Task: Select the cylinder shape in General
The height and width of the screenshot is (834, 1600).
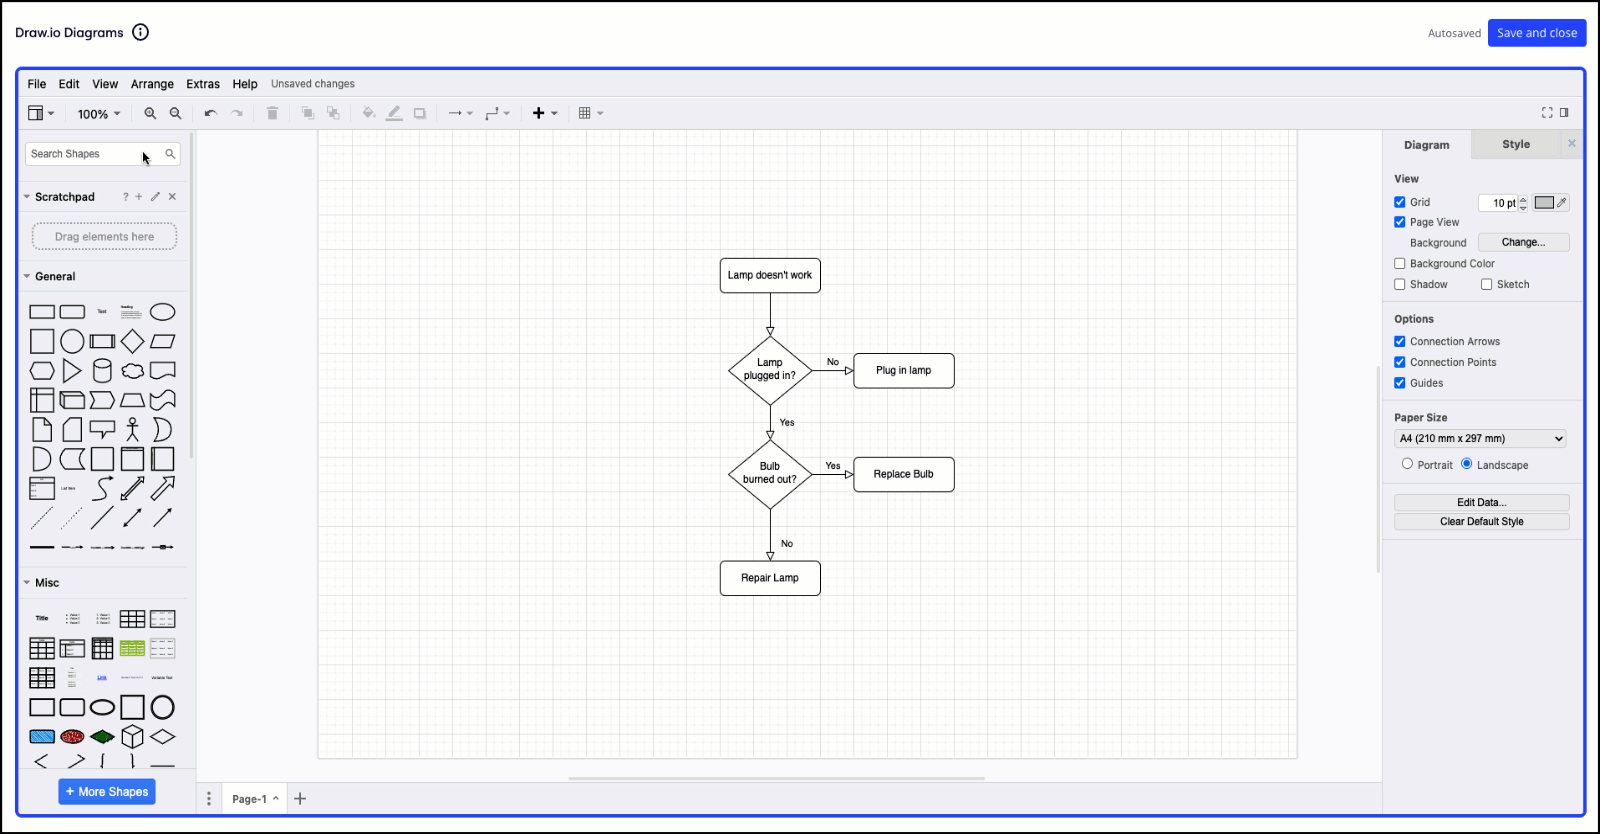Action: click(x=102, y=371)
